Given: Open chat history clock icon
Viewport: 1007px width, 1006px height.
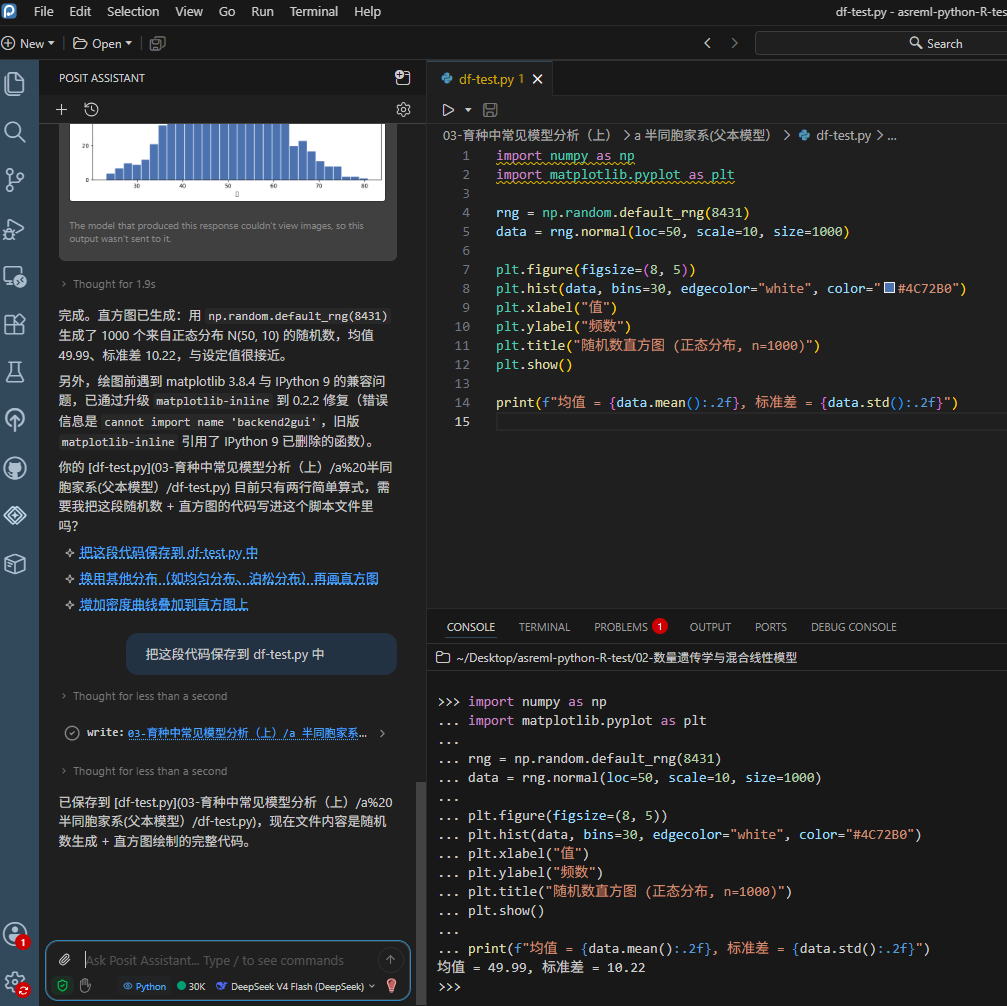Looking at the screenshot, I should [x=91, y=110].
